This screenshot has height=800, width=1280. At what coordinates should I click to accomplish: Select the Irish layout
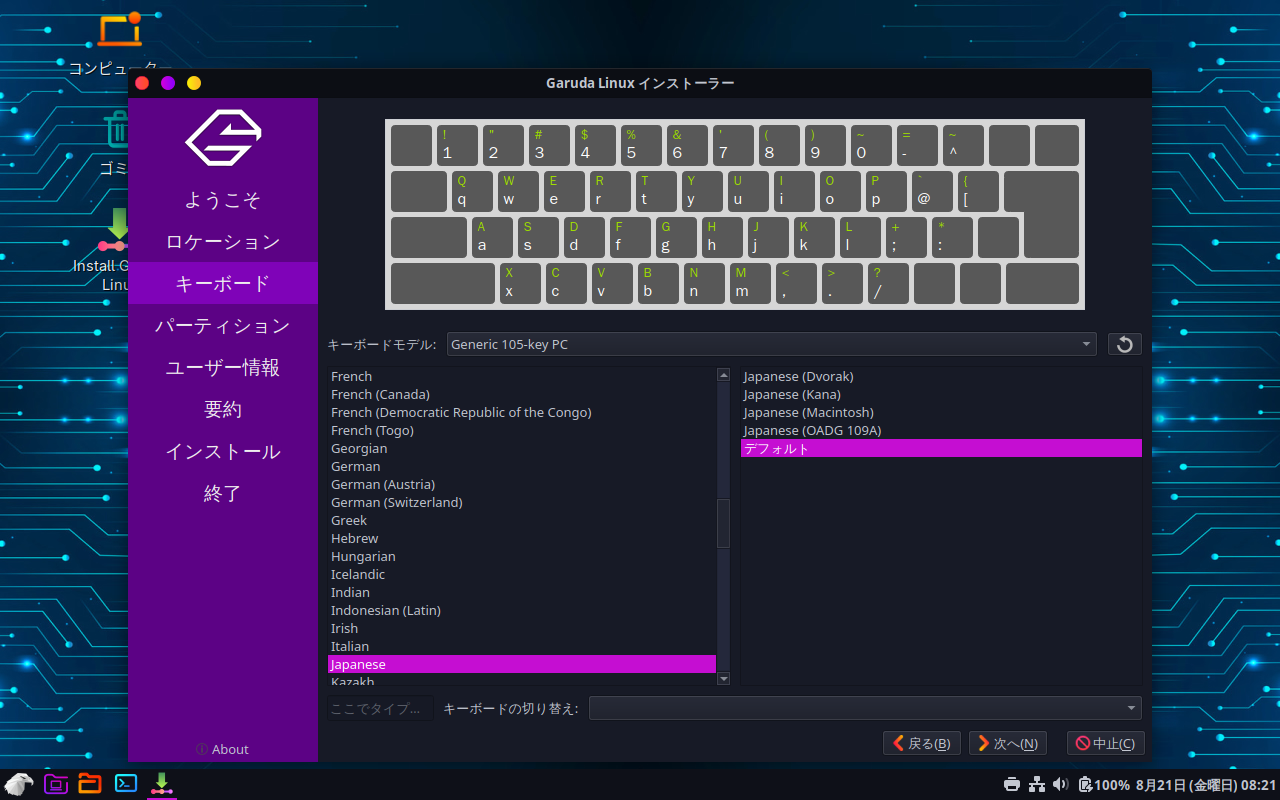pyautogui.click(x=522, y=628)
